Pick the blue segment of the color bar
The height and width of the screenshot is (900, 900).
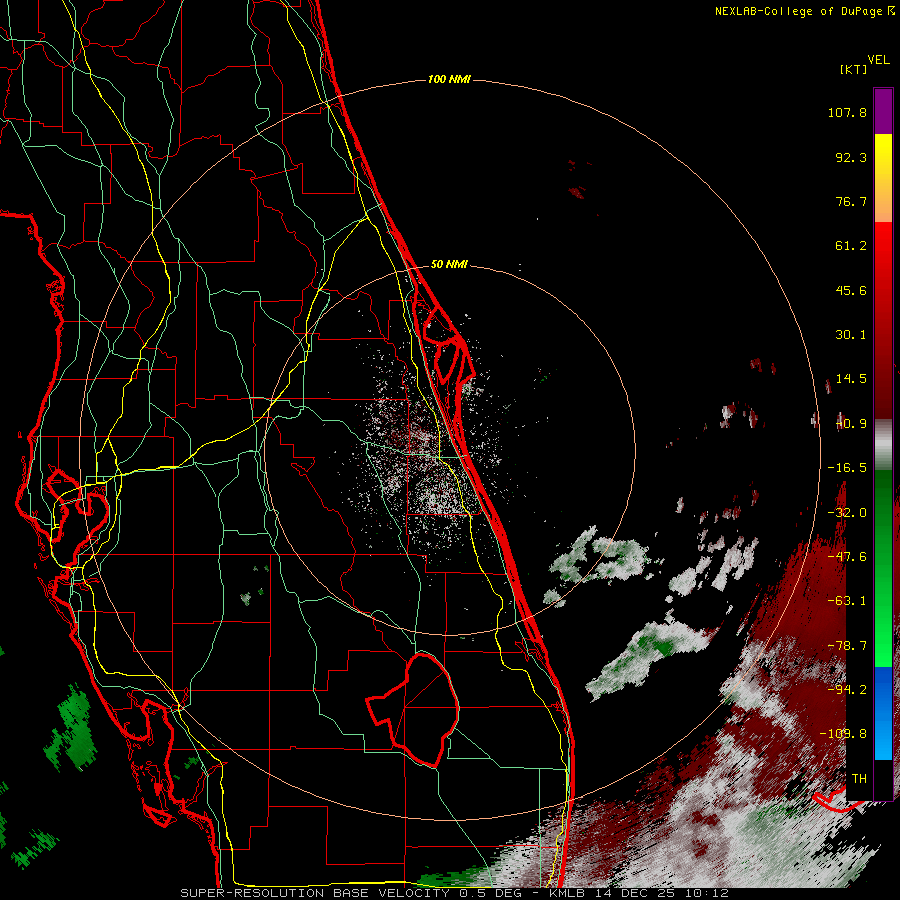click(883, 713)
